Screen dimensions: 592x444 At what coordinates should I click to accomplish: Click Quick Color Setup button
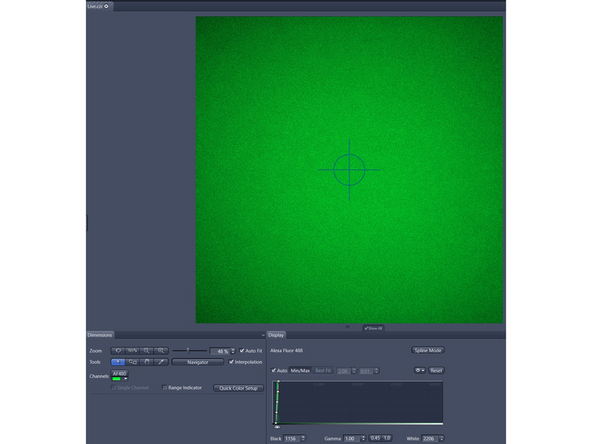[x=238, y=388]
